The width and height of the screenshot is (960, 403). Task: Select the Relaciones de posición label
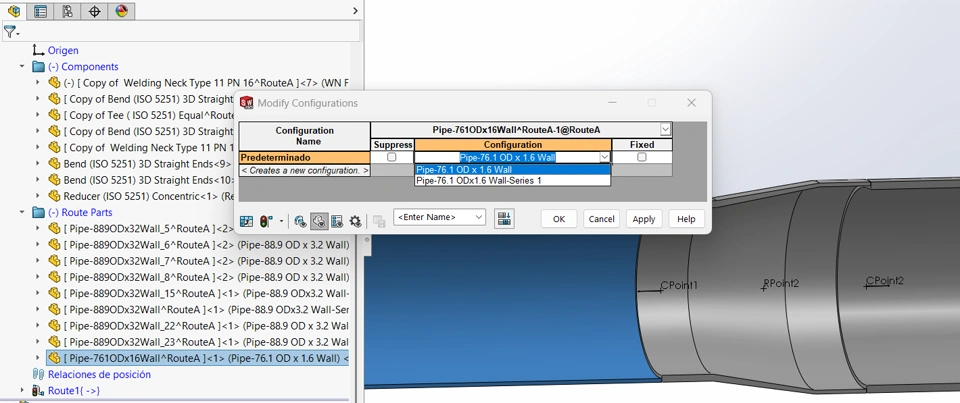click(99, 374)
